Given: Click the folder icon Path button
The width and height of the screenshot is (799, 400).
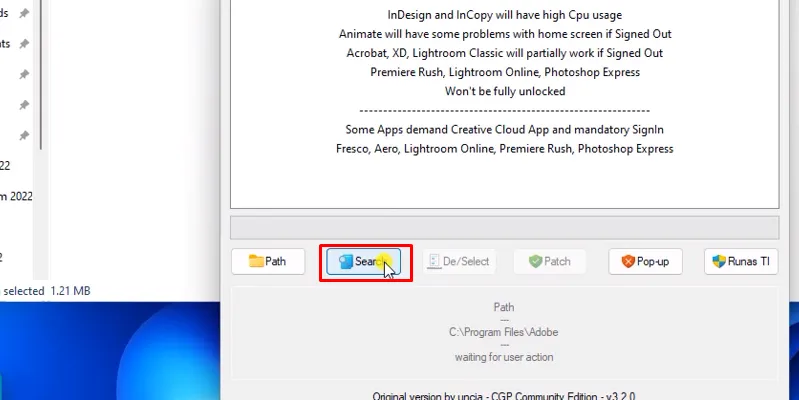Looking at the screenshot, I should tap(267, 262).
